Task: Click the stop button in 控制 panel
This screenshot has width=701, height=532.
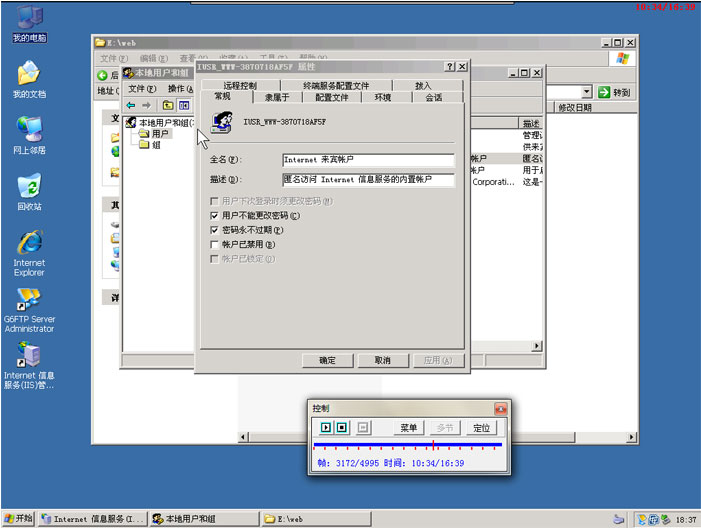Action: coord(341,428)
